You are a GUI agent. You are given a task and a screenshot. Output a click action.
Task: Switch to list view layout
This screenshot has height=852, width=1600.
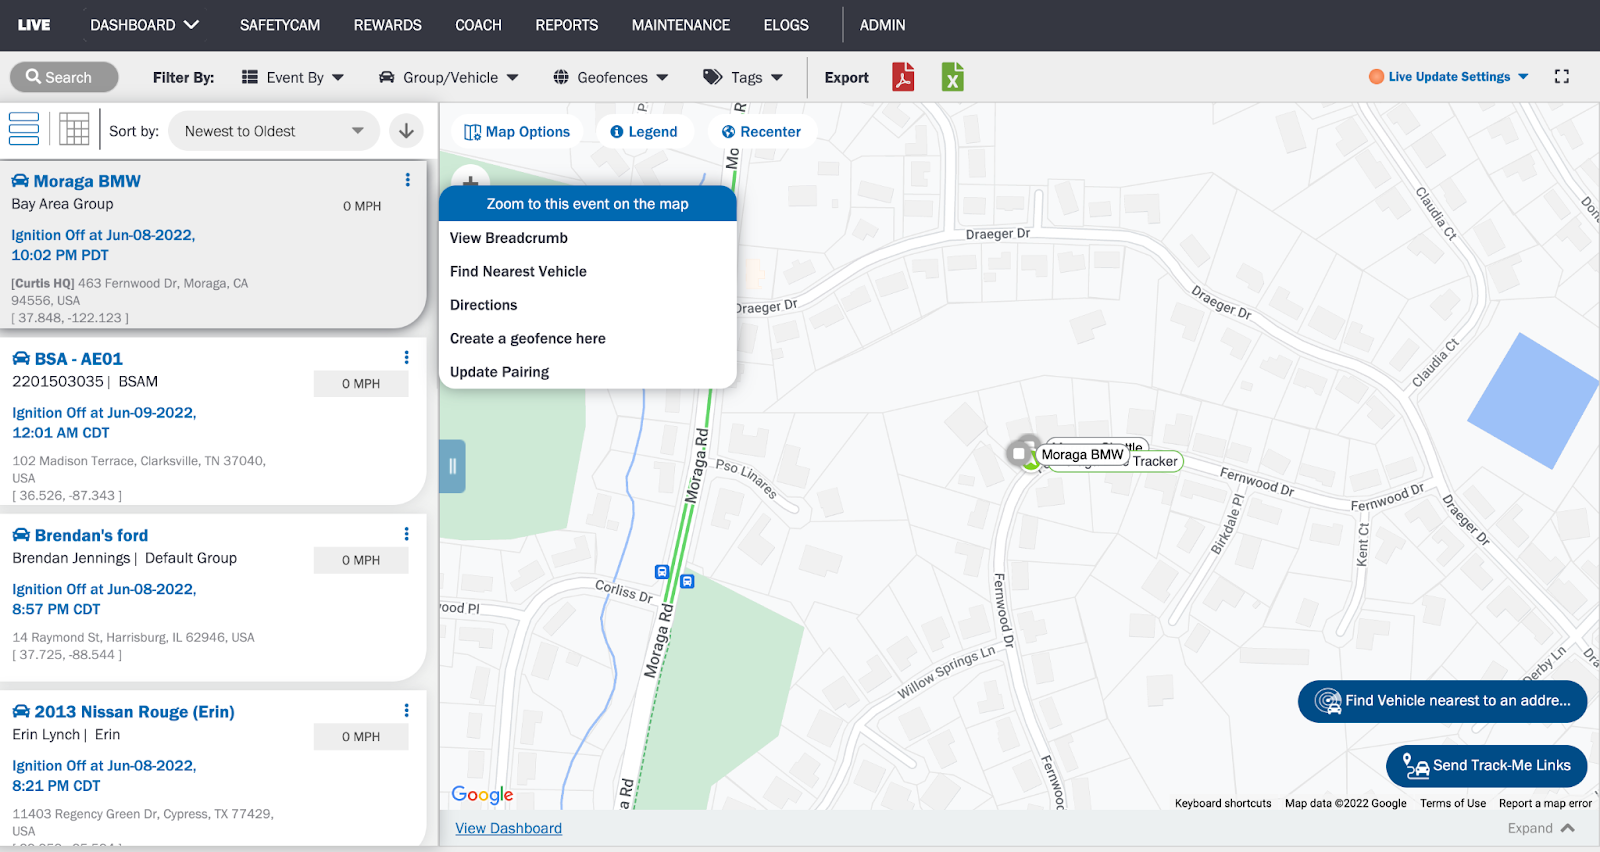point(24,129)
